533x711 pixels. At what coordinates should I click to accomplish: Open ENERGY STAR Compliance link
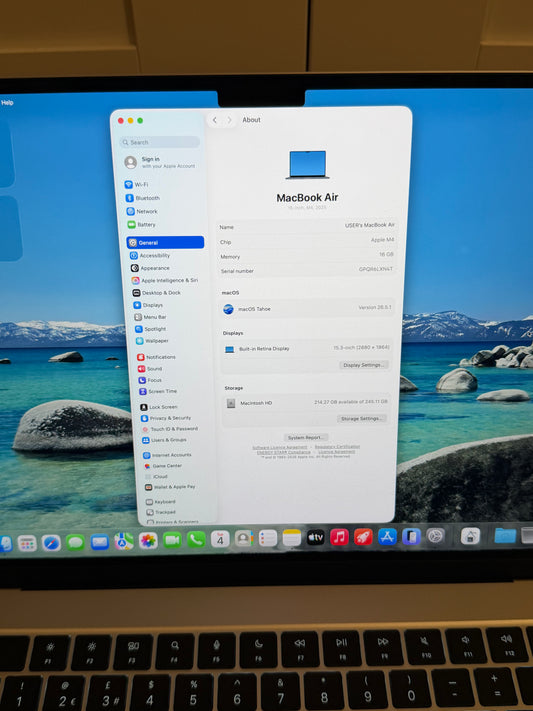pos(284,452)
